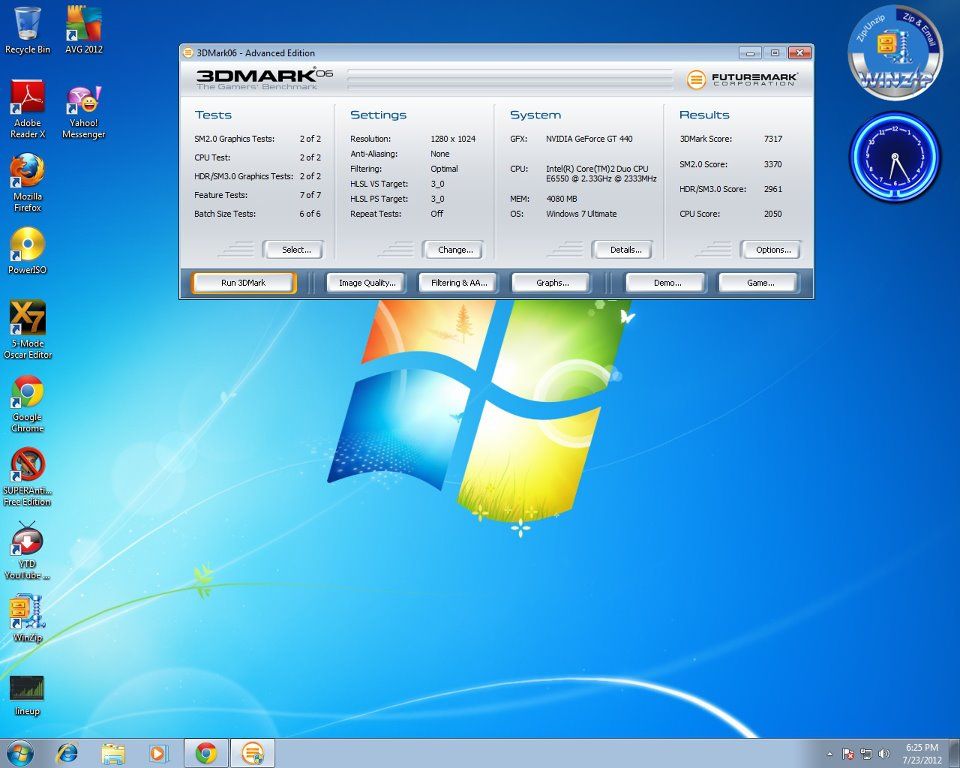960x768 pixels.
Task: Click the System section heading
Action: click(535, 115)
